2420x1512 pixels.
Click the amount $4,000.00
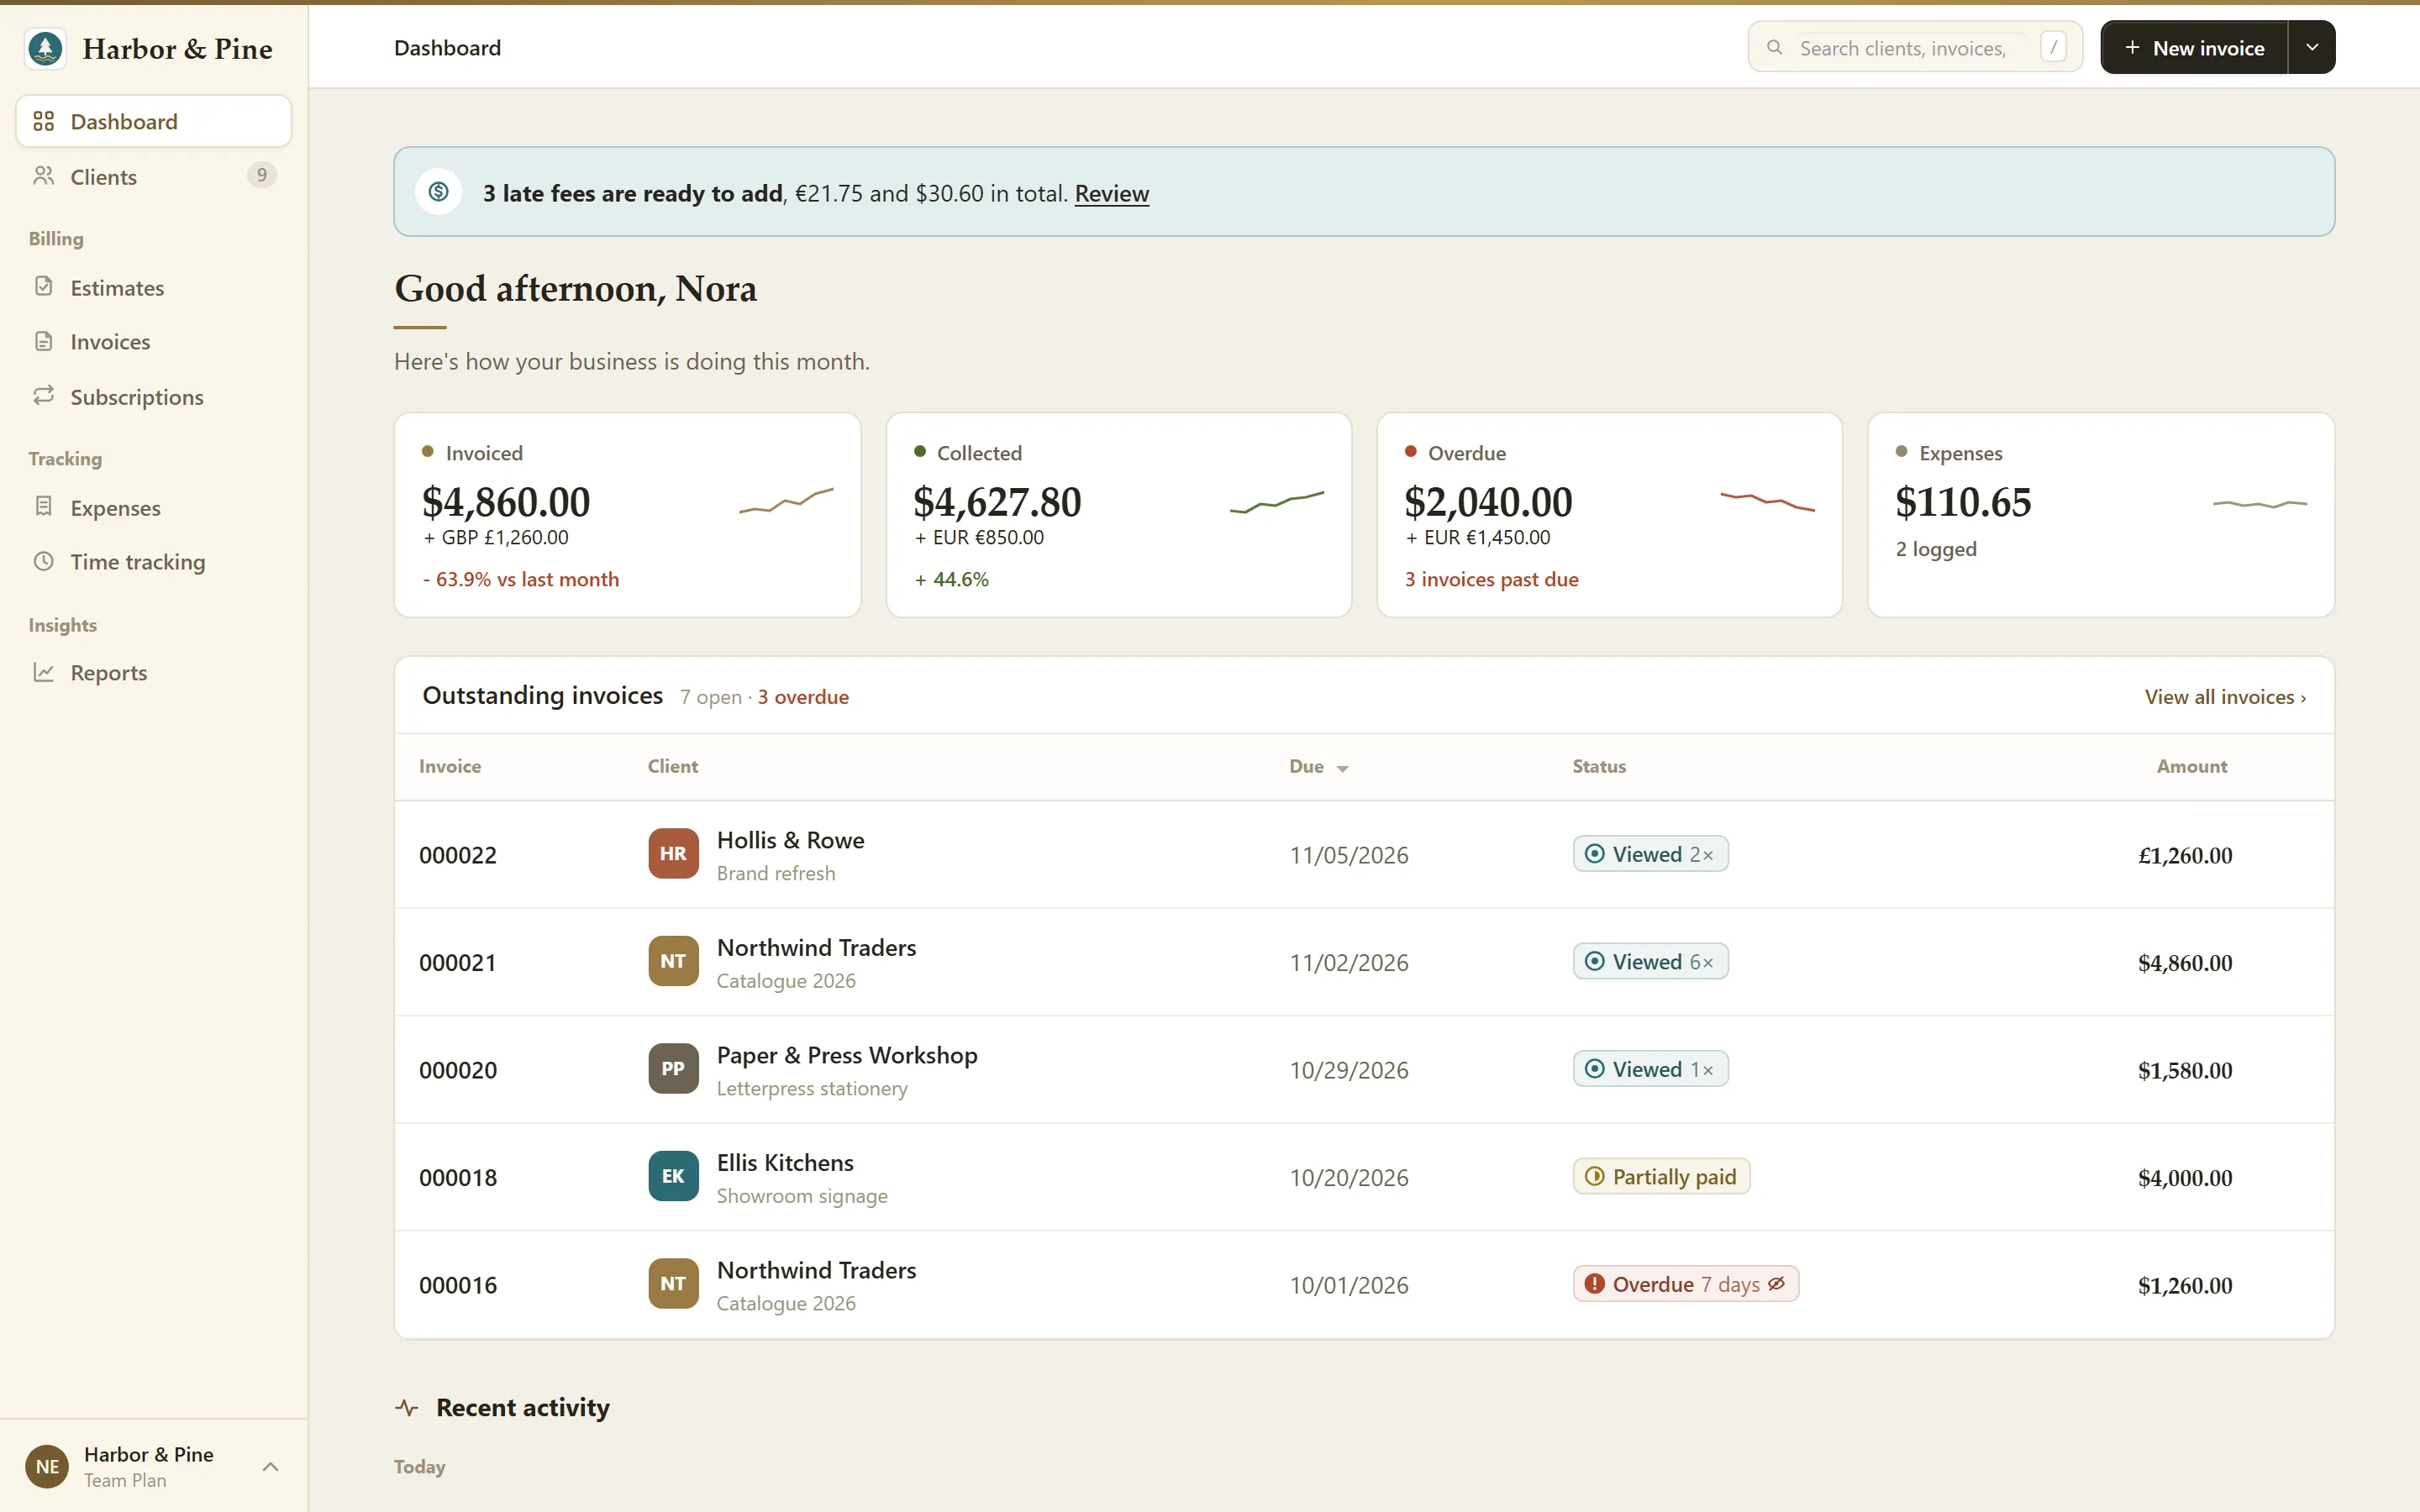(x=2185, y=1178)
